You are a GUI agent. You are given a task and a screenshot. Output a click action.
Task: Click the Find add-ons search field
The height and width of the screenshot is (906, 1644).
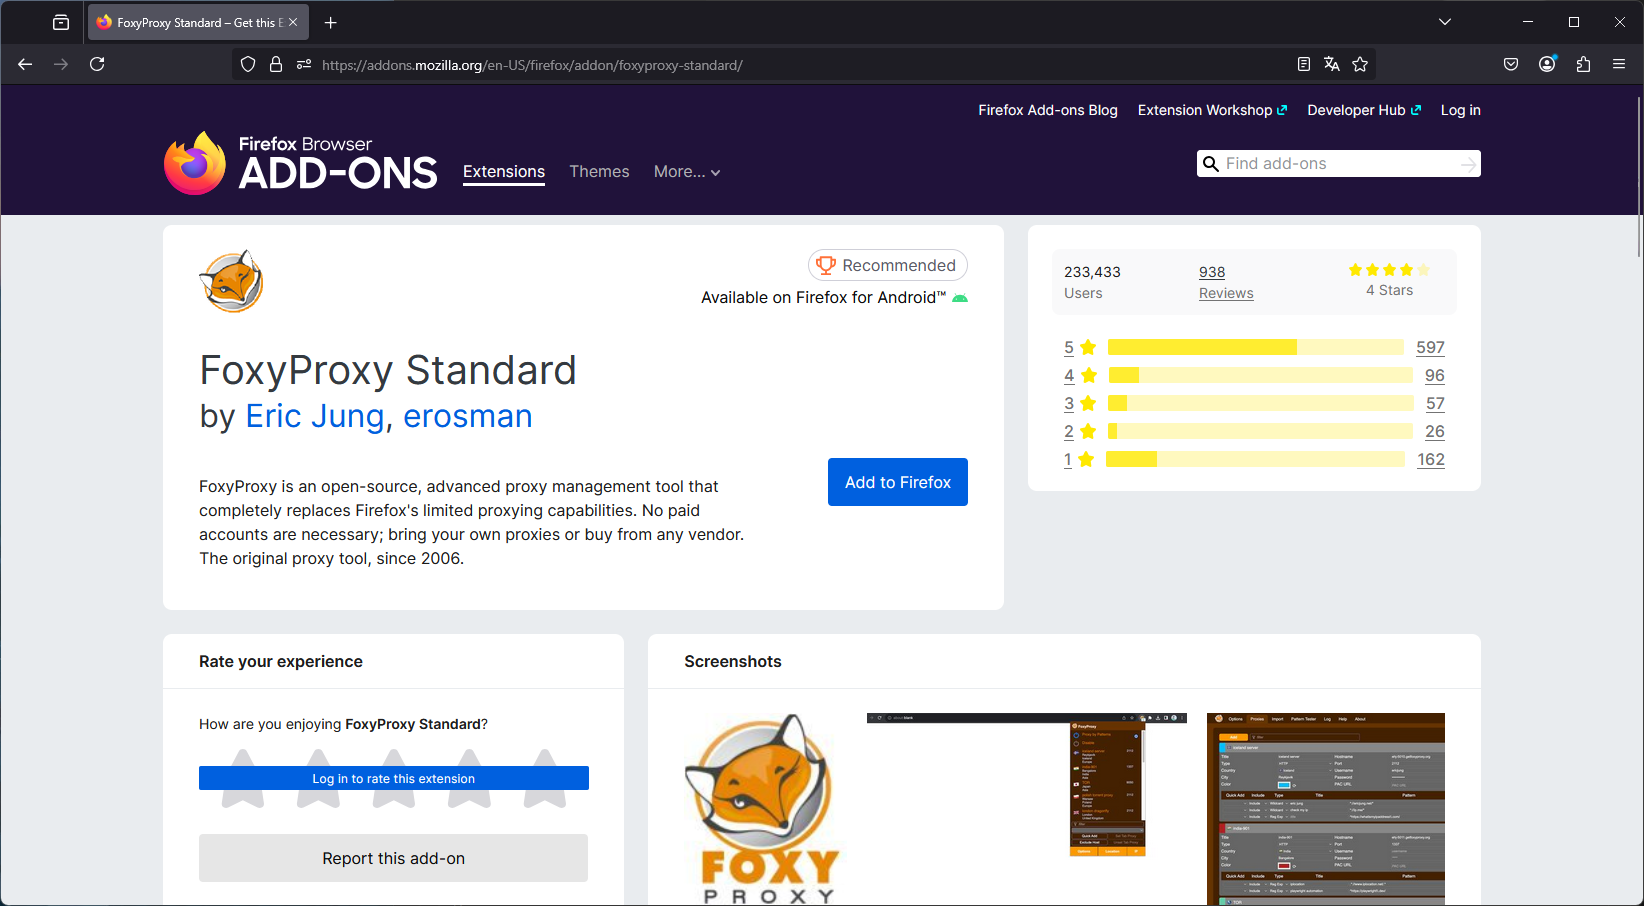pos(1340,164)
